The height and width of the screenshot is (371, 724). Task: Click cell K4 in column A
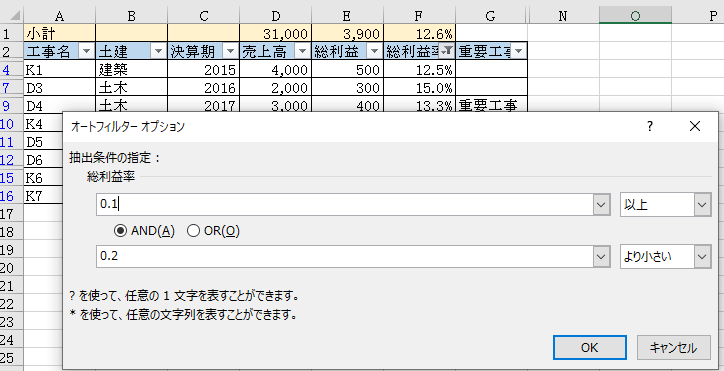point(43,124)
